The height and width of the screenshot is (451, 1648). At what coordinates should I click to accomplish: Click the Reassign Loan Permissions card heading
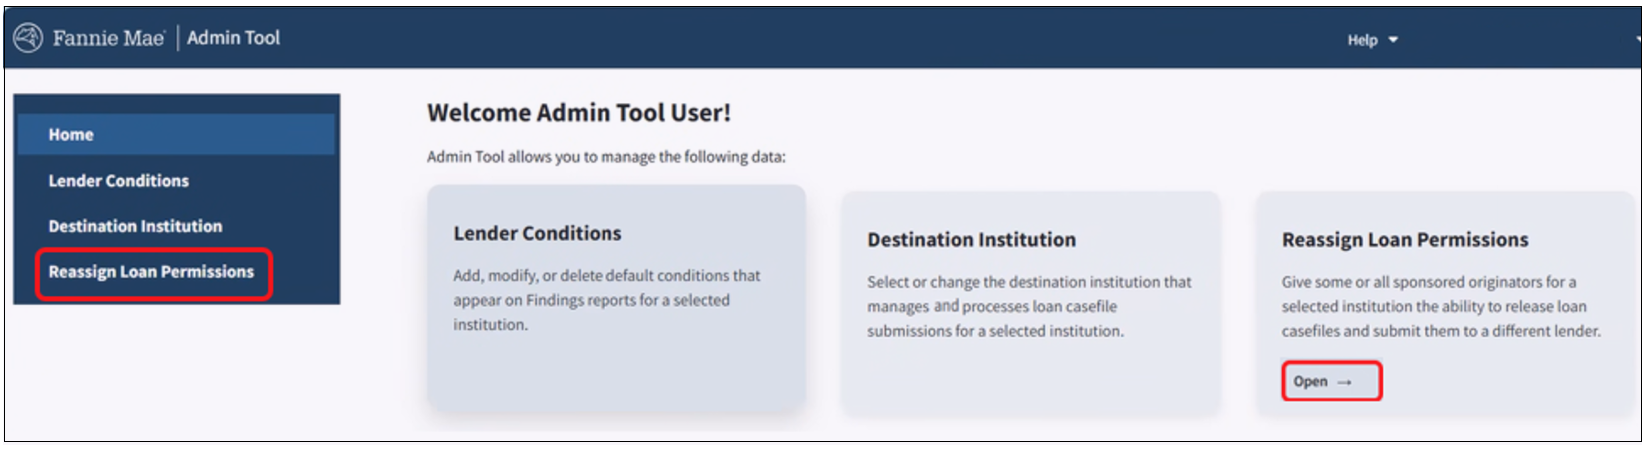coord(1404,240)
